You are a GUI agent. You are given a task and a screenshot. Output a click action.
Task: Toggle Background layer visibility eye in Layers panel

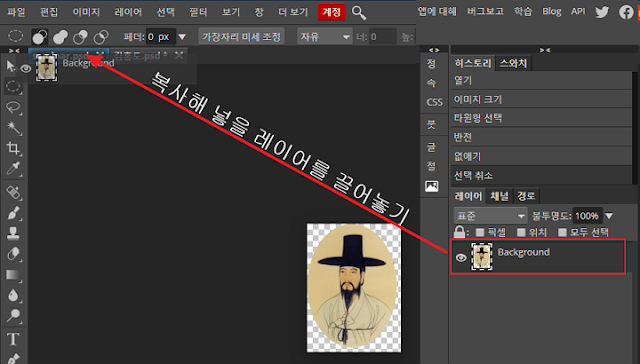point(461,258)
